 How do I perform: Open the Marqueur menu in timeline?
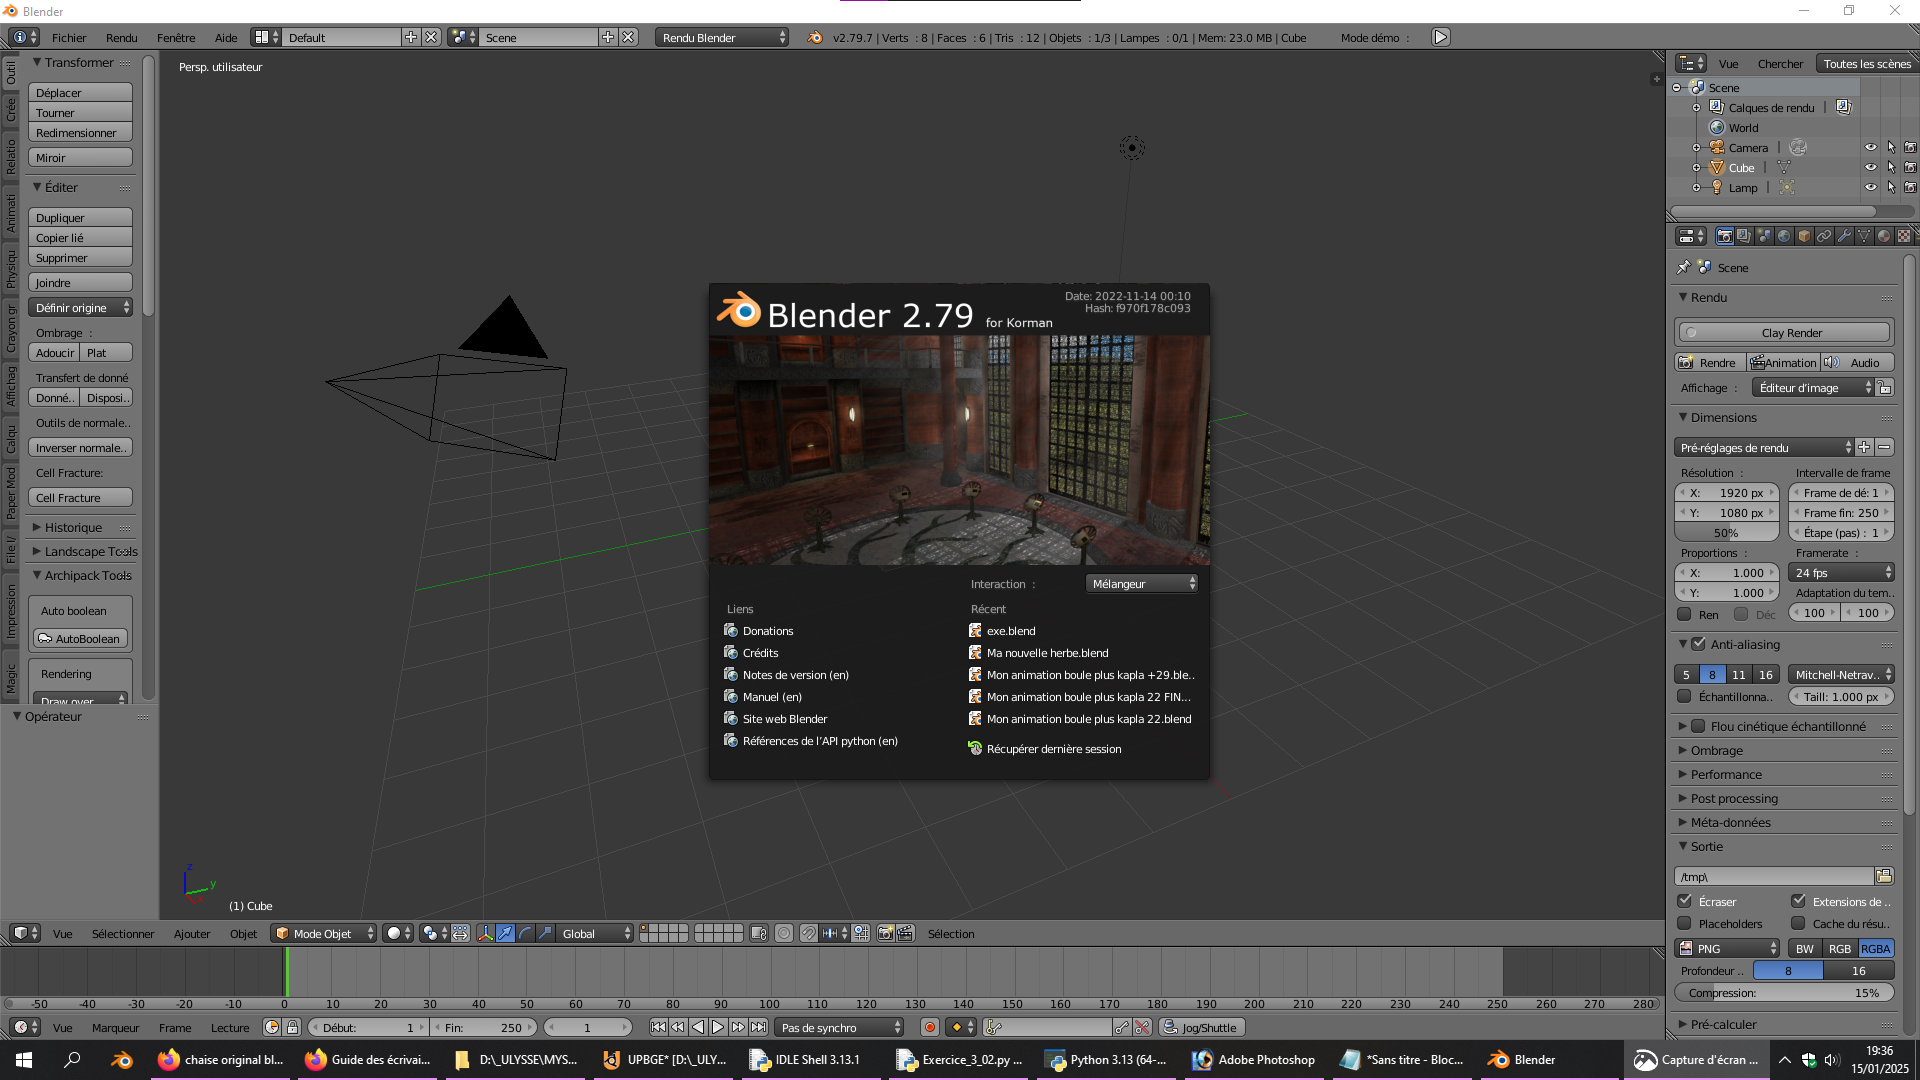pos(115,1027)
